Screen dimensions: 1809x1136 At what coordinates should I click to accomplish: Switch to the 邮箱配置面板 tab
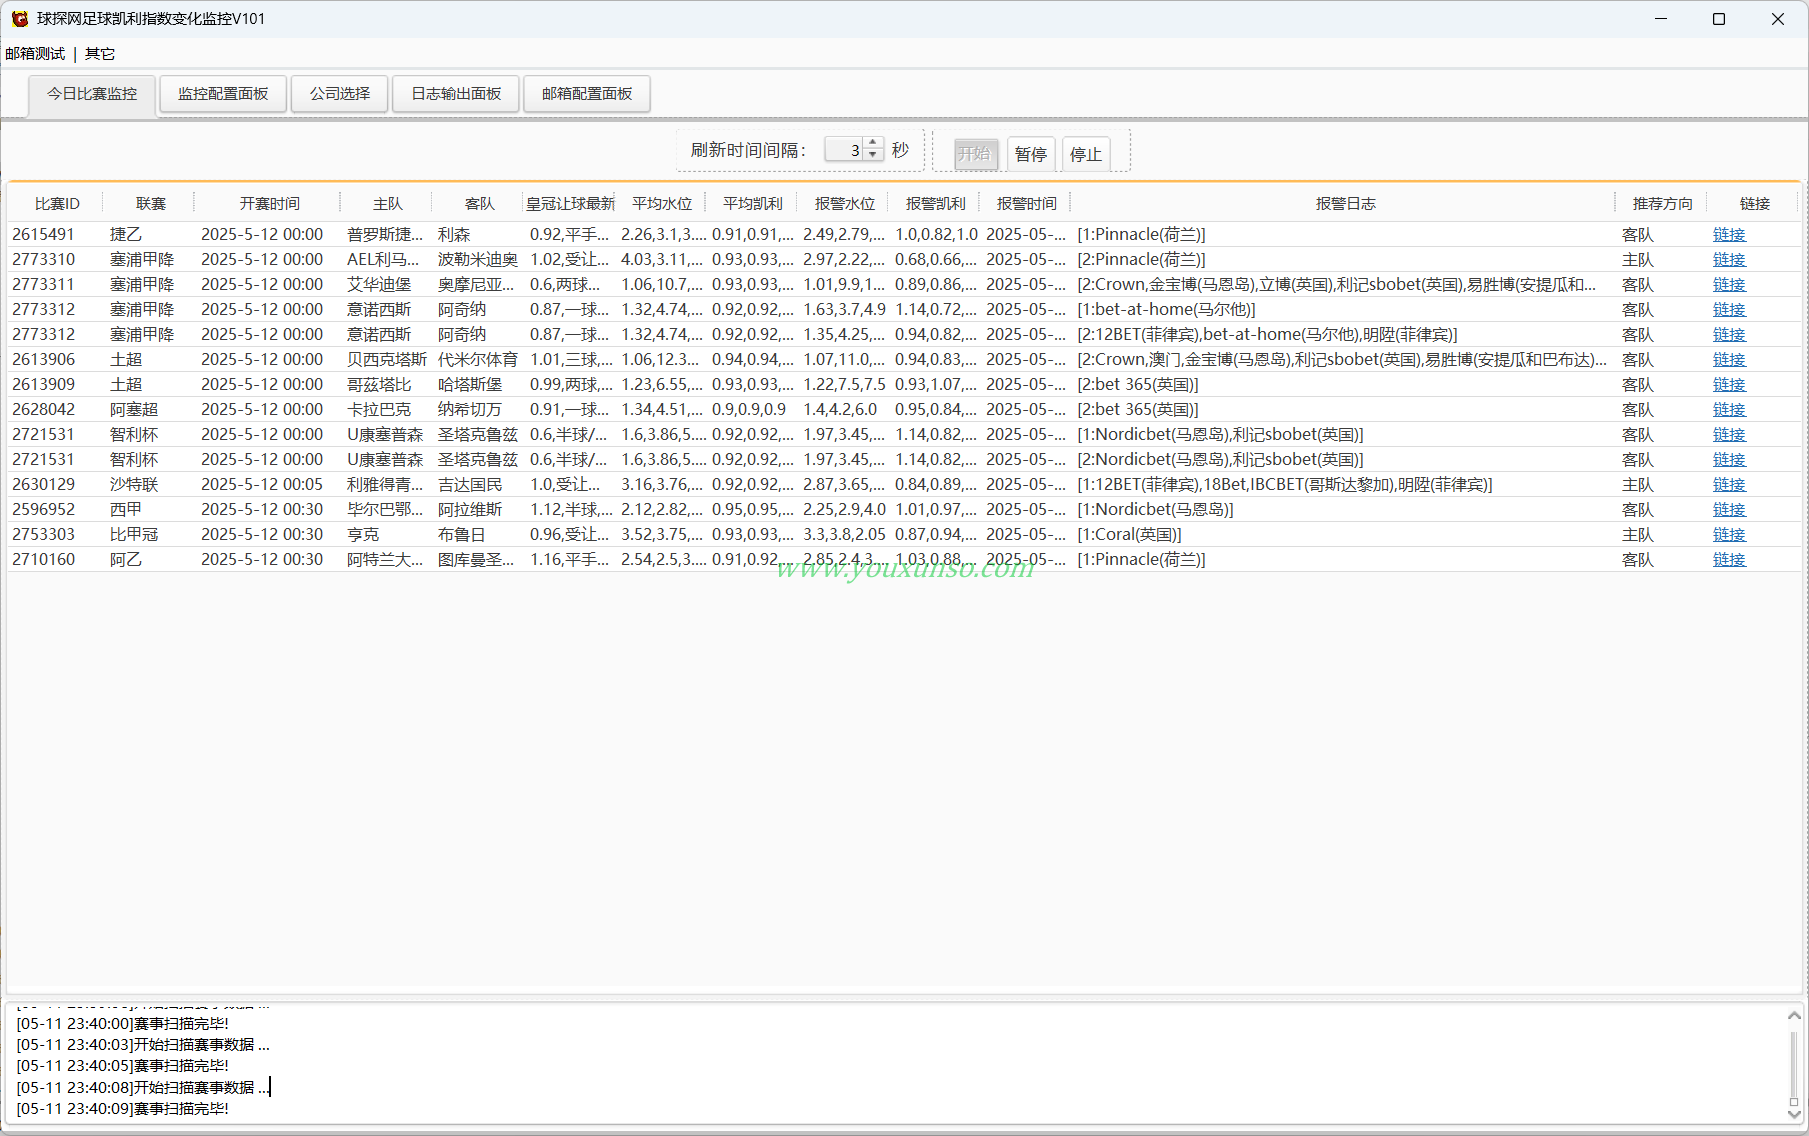pos(587,94)
